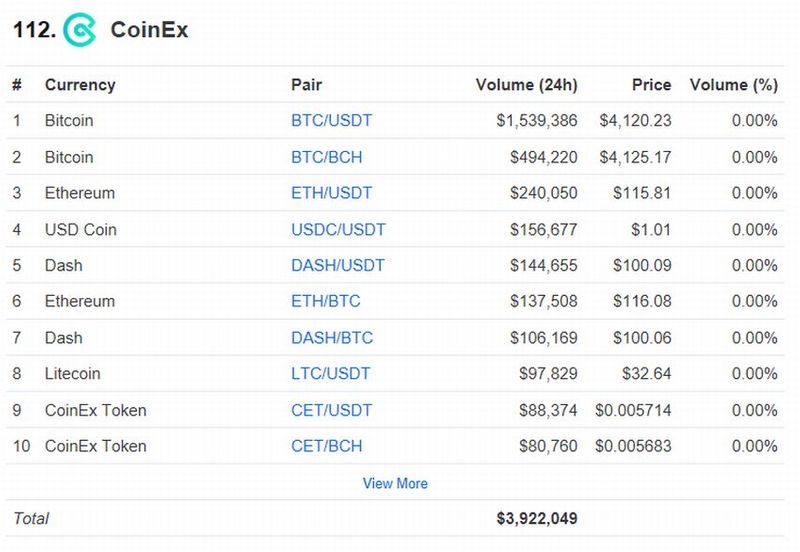Click the USD Coin currency name

pos(81,229)
